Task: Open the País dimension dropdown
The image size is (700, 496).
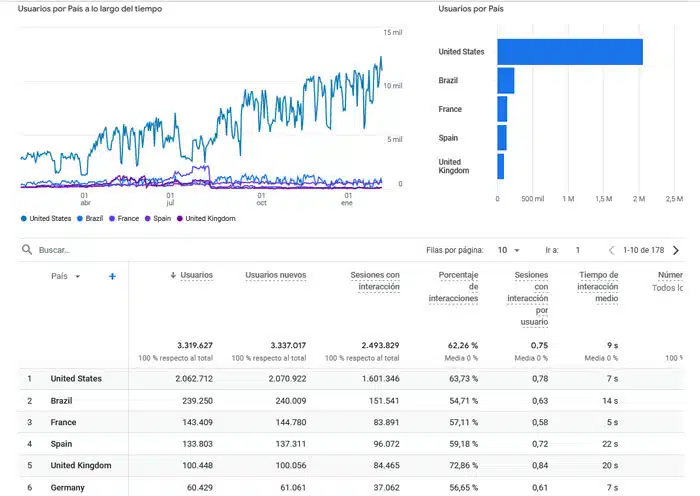Action: click(66, 276)
